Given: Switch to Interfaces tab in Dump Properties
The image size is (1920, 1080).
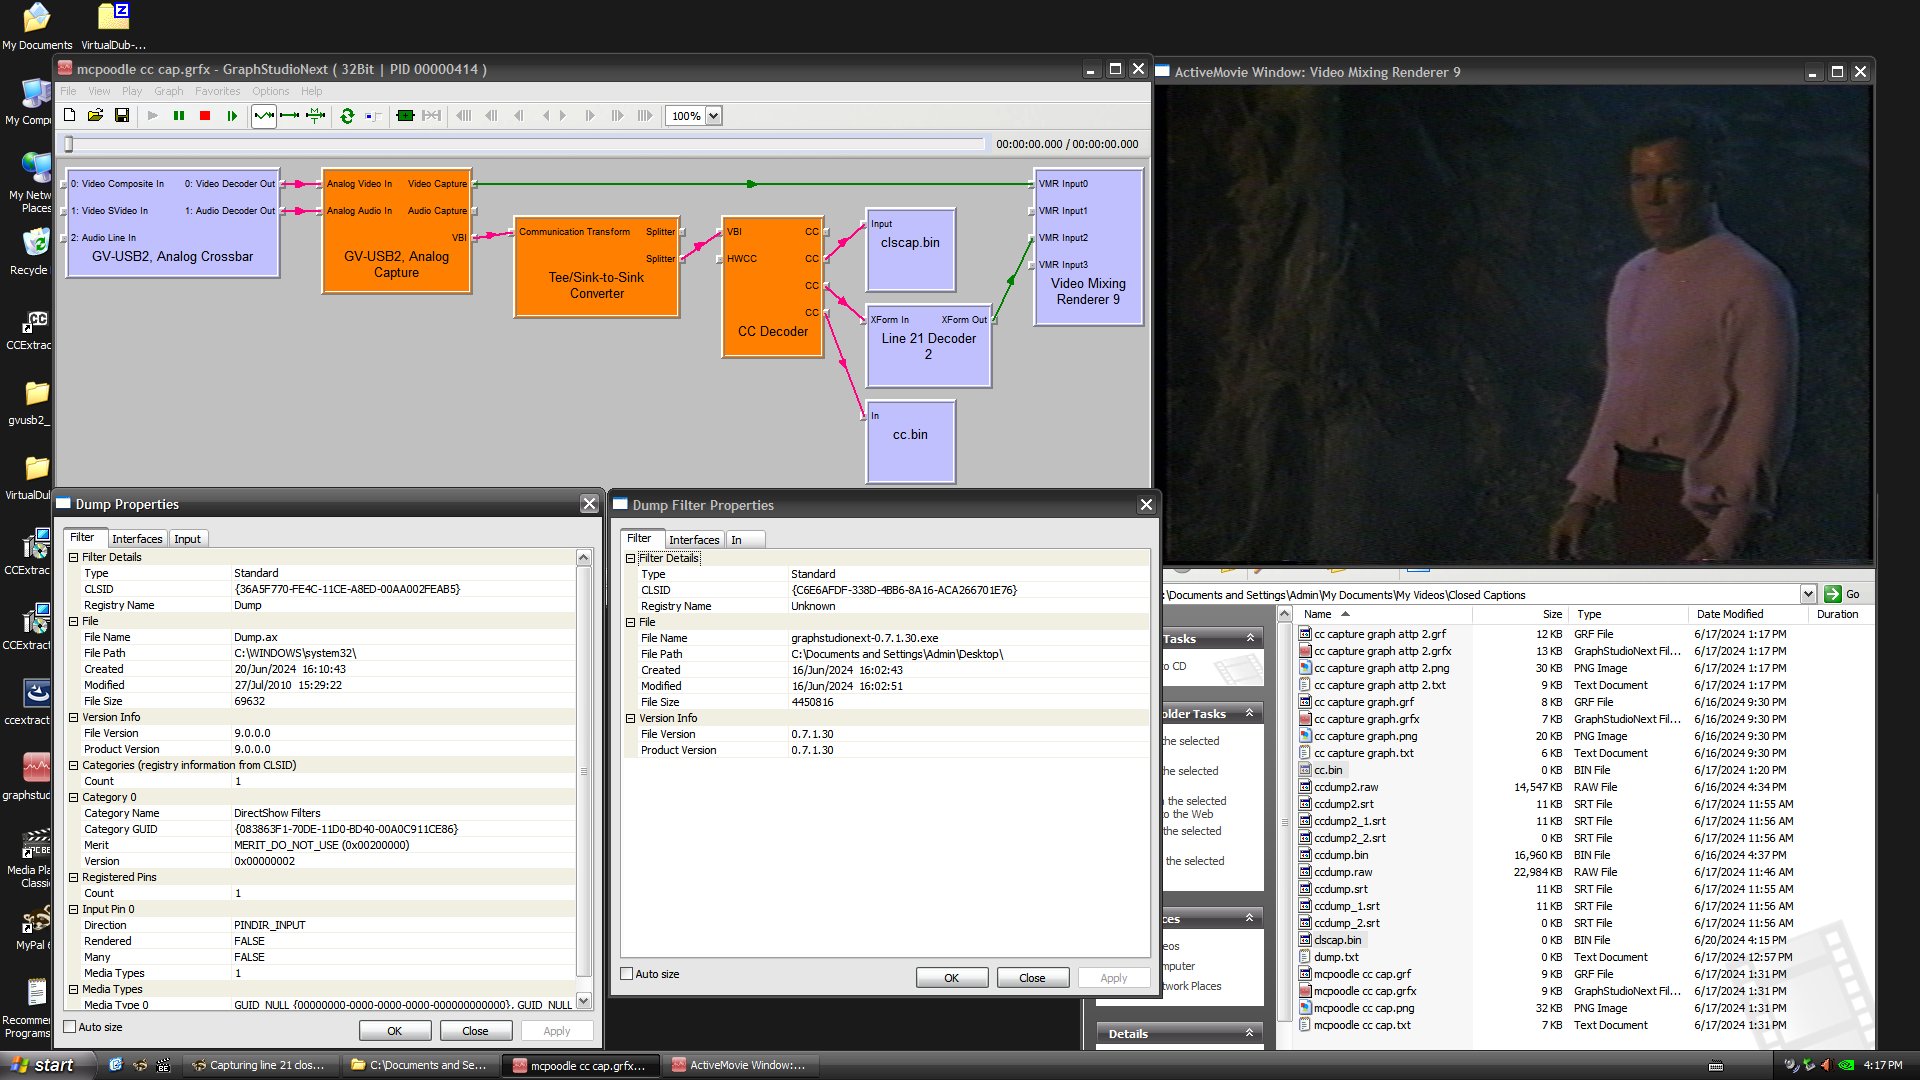Looking at the screenshot, I should (137, 539).
